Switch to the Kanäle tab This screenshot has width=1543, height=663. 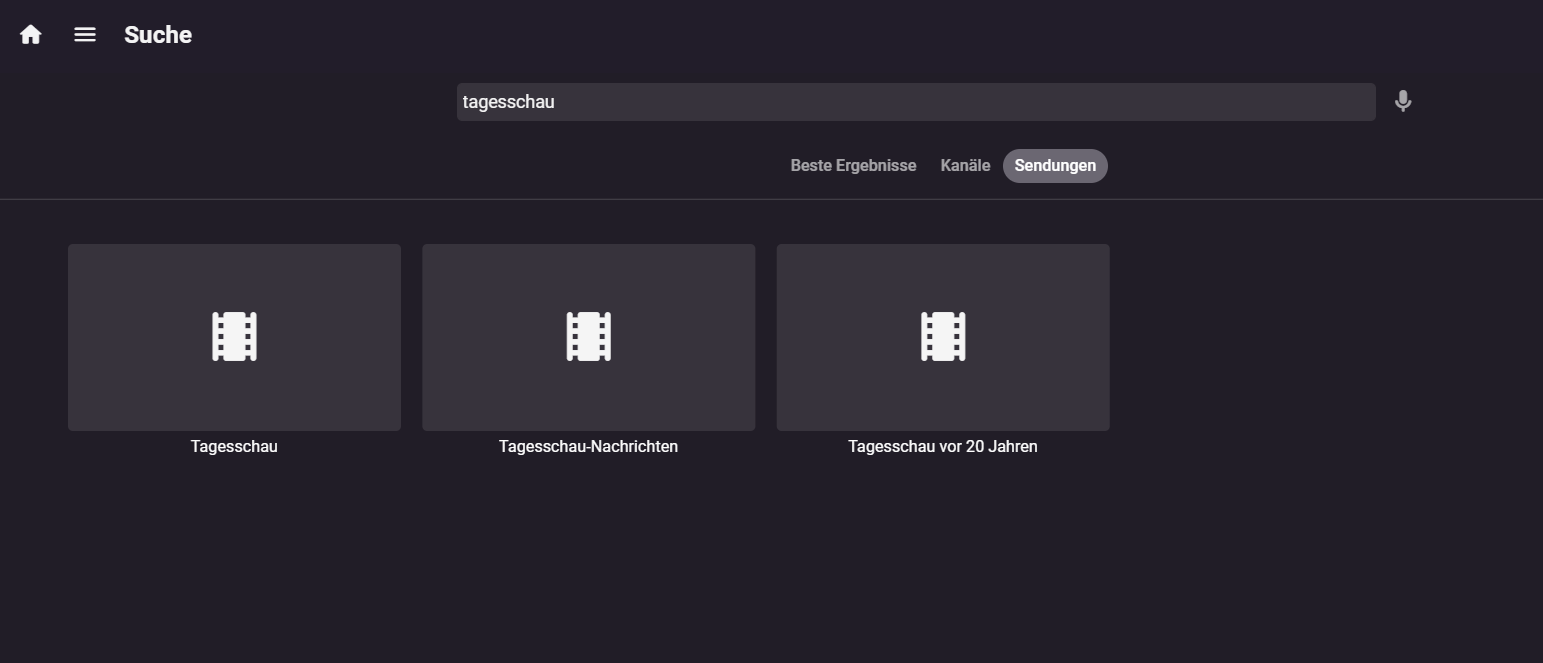click(x=965, y=166)
